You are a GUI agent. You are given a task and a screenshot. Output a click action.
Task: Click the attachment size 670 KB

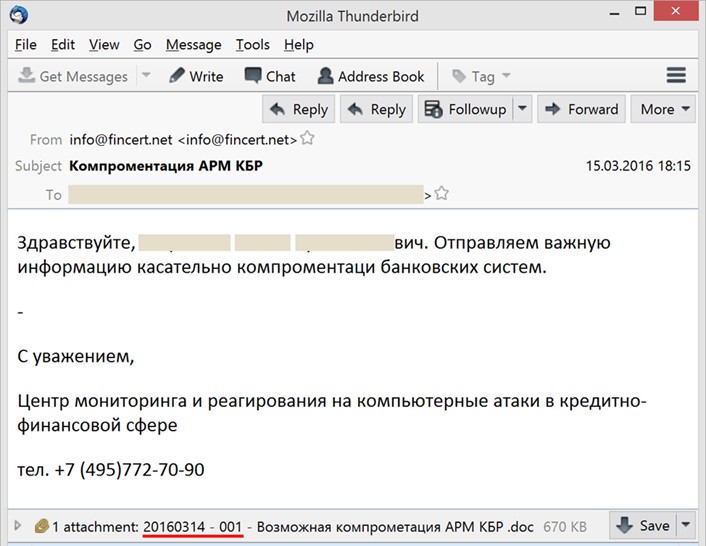(565, 527)
